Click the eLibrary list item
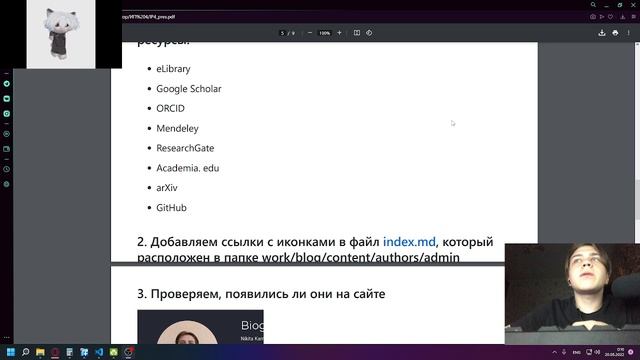The height and width of the screenshot is (360, 640). point(173,69)
